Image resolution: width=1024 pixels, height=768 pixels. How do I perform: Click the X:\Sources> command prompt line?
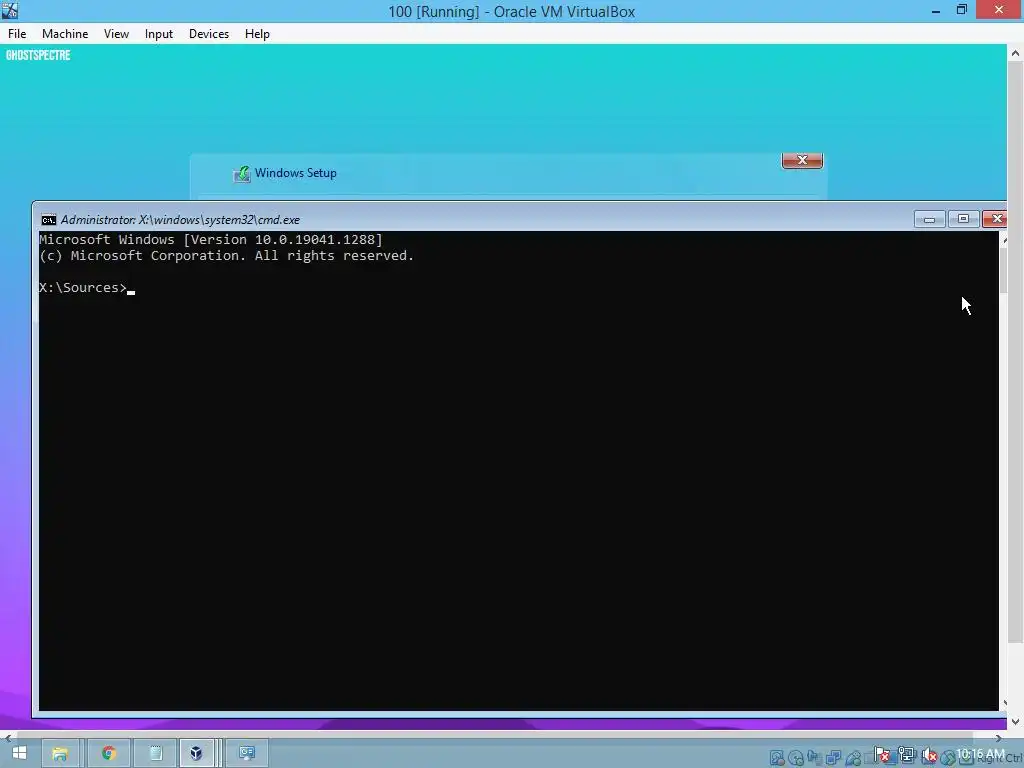87,288
